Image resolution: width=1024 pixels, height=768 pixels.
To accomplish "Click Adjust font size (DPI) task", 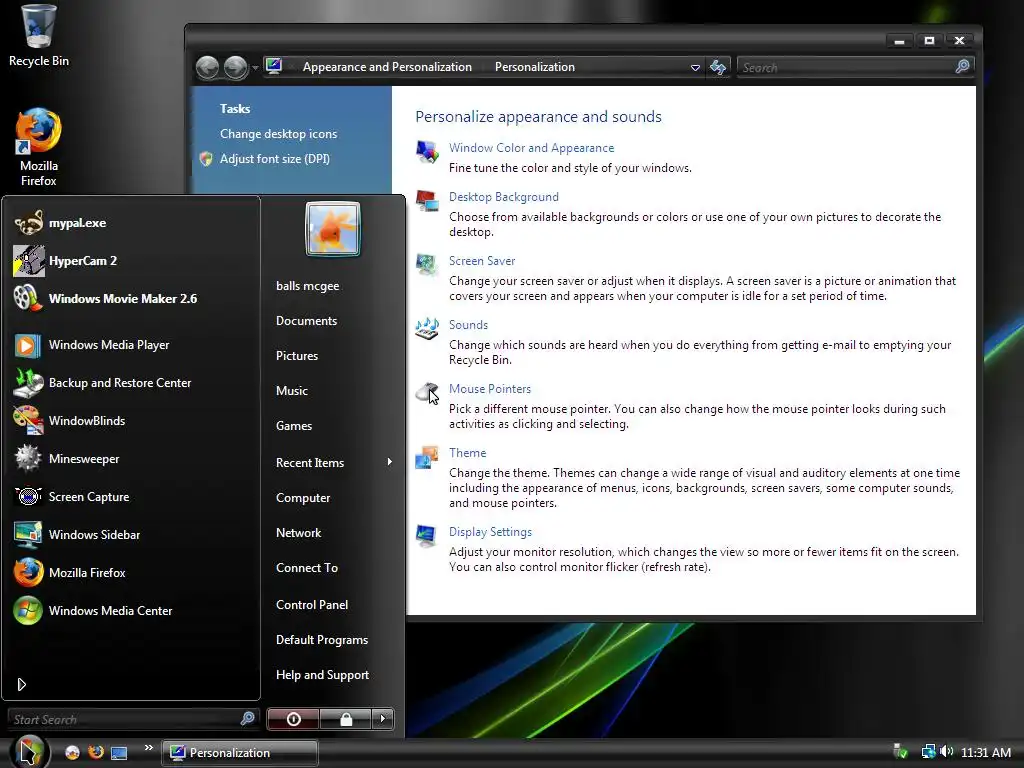I will coord(274,159).
